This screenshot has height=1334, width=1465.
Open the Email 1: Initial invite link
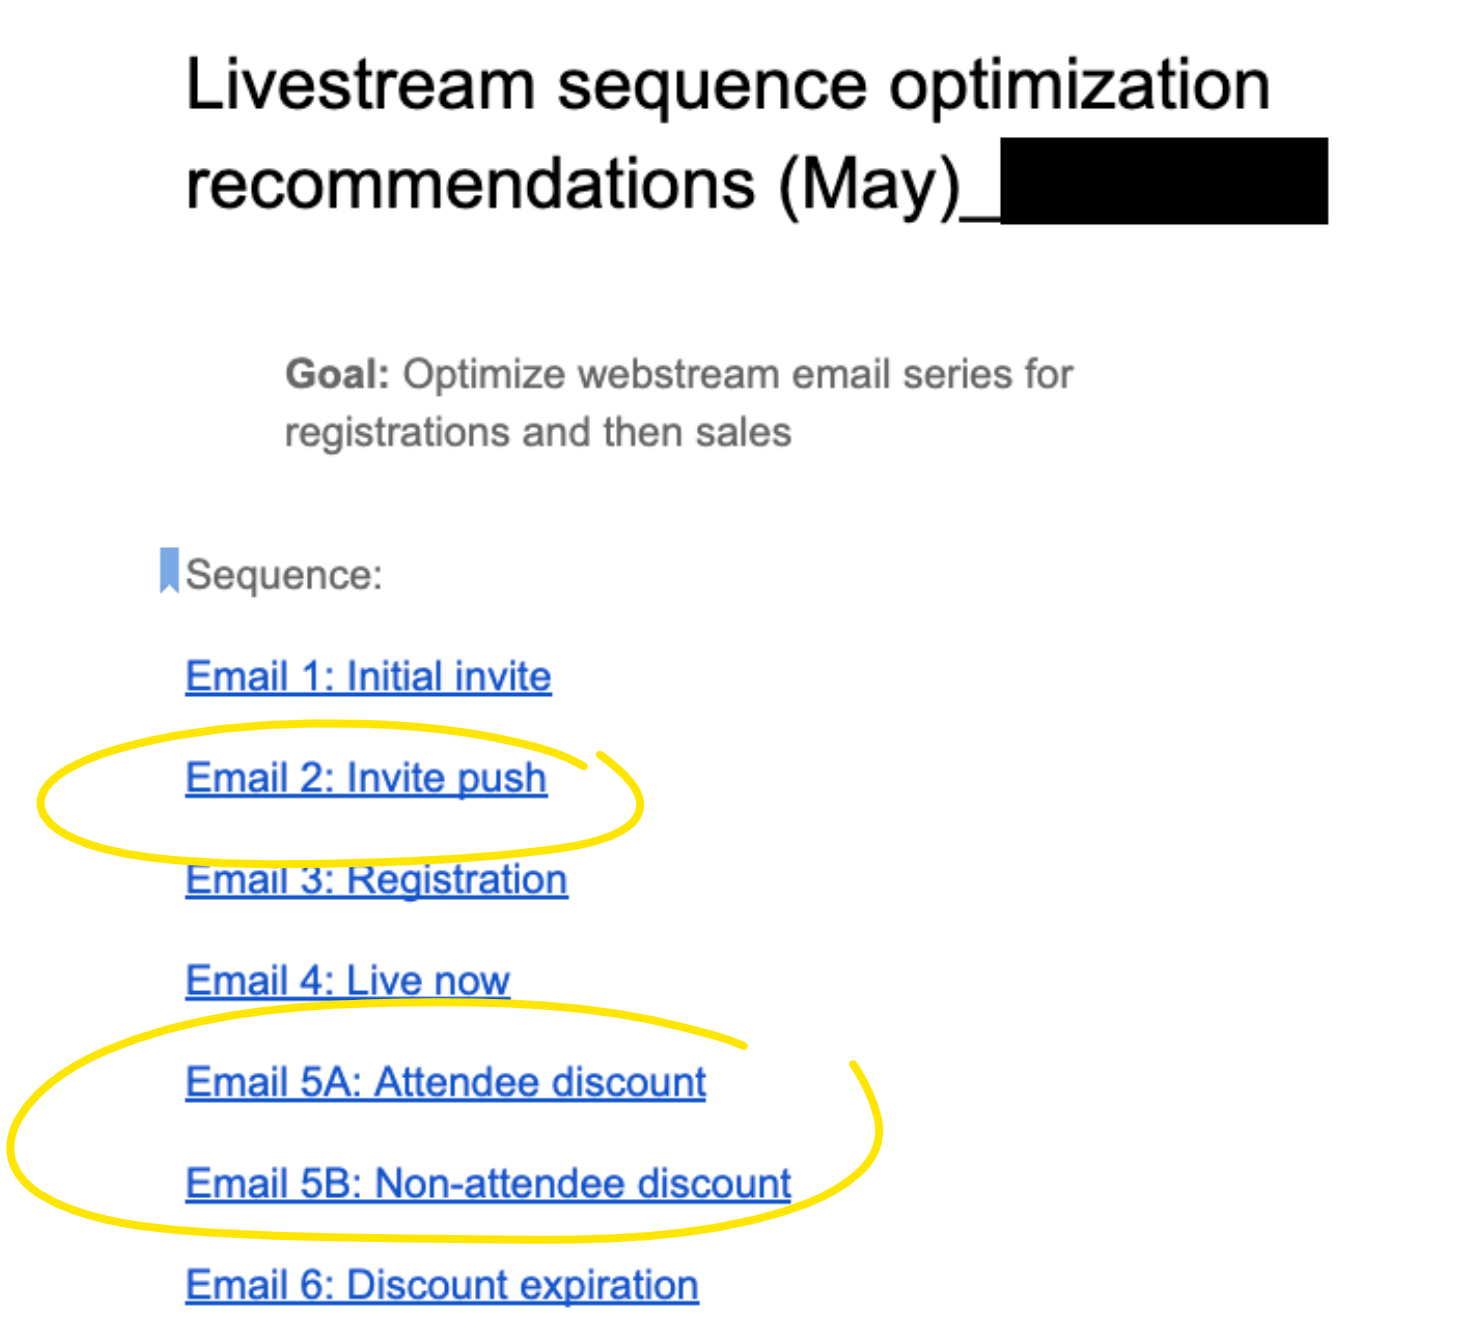tap(368, 677)
